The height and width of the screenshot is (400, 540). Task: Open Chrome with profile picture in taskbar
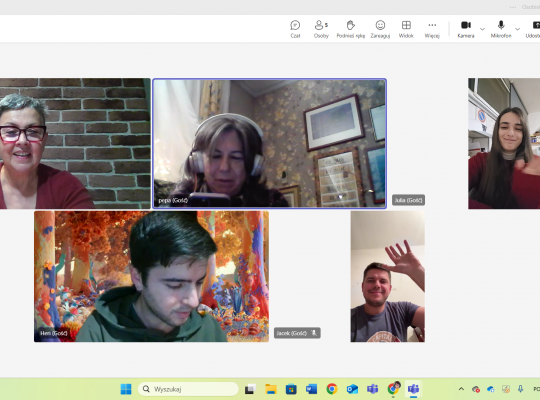point(393,389)
